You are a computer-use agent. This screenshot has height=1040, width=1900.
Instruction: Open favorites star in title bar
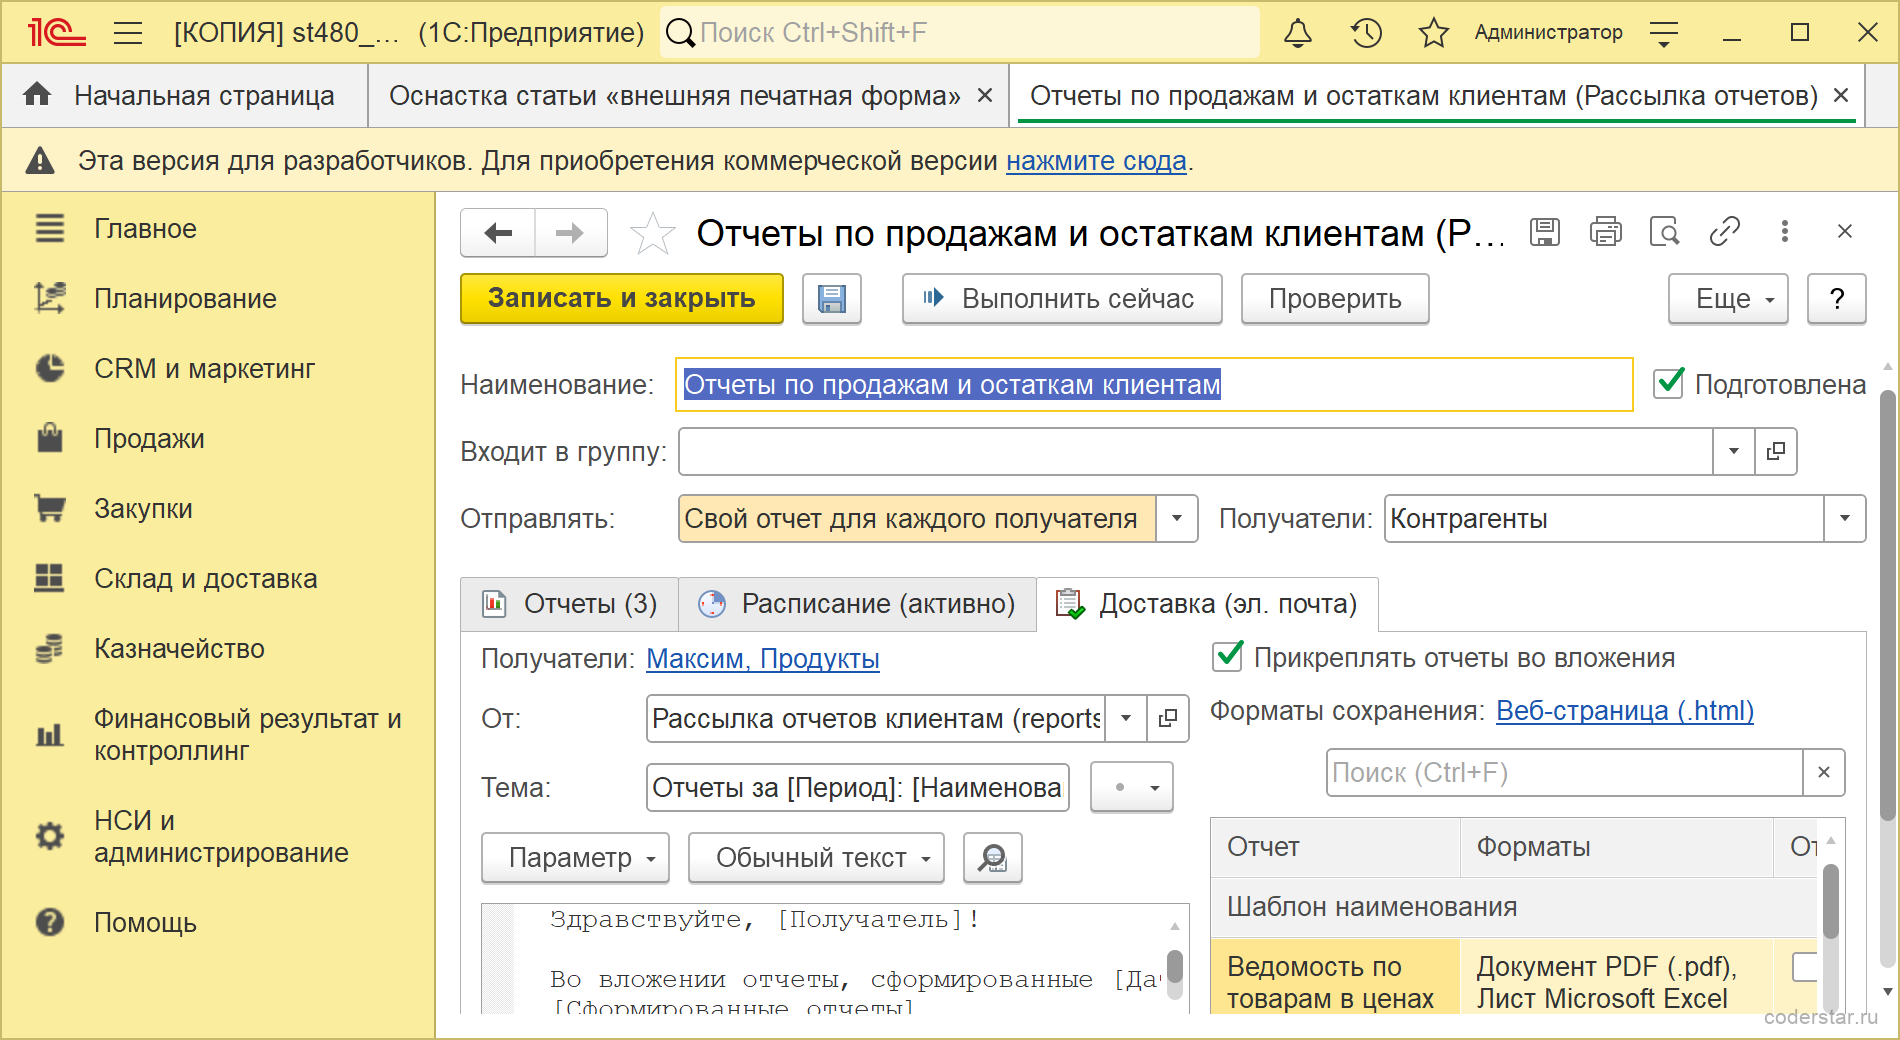tap(1433, 33)
